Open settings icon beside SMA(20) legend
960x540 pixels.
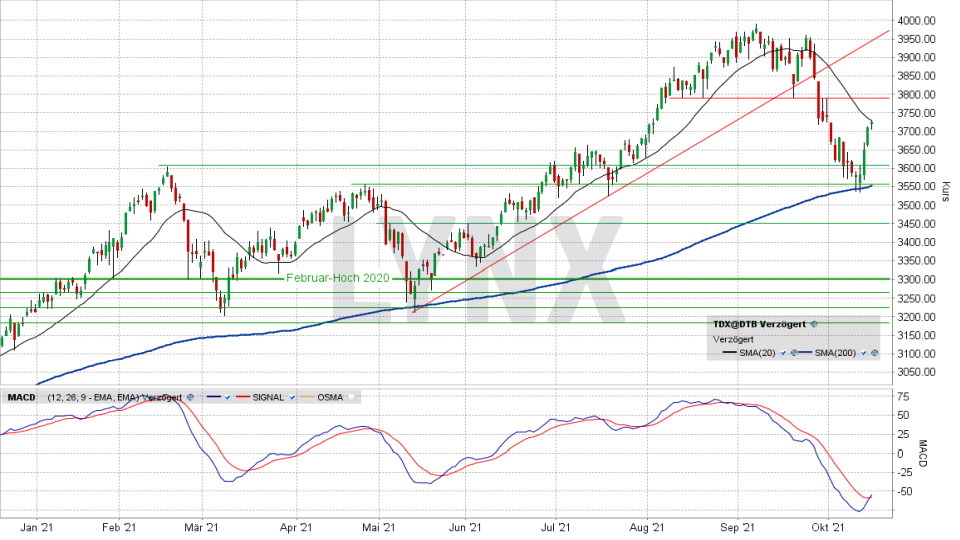[x=794, y=353]
